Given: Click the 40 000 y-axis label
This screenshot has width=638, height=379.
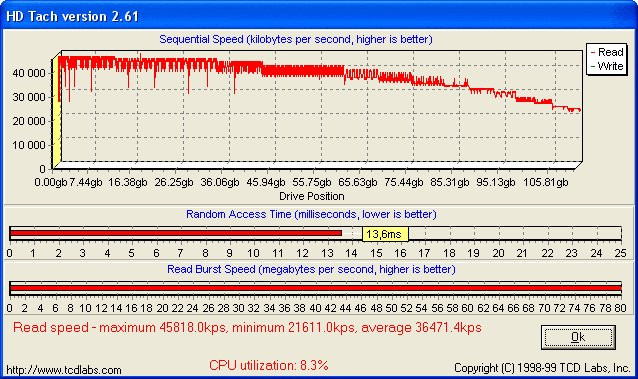Looking at the screenshot, I should point(29,73).
